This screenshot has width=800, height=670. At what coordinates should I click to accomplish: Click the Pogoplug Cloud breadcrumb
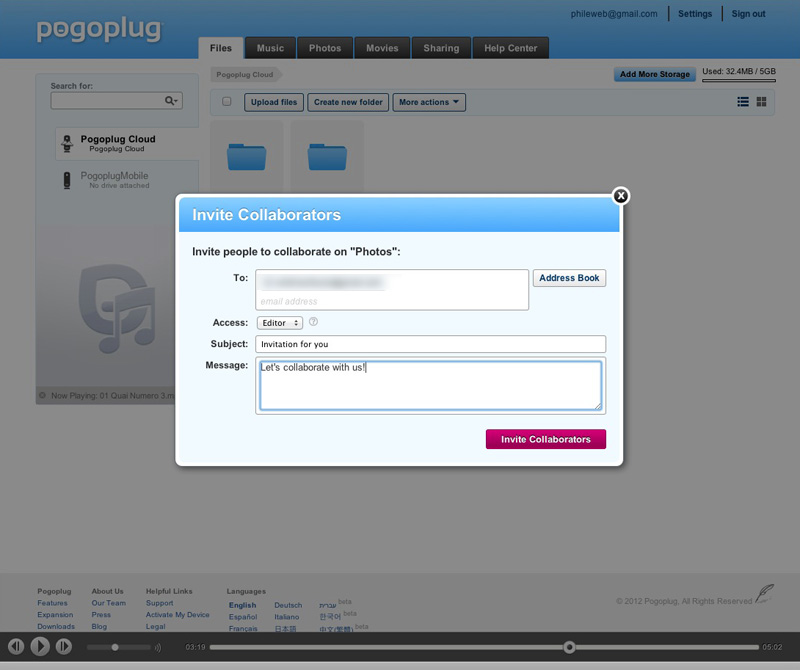click(245, 75)
